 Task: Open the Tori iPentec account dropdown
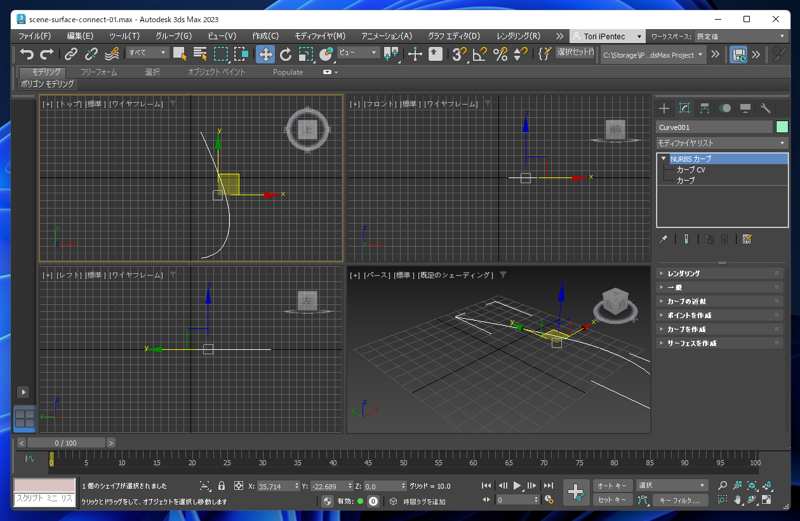(x=607, y=36)
